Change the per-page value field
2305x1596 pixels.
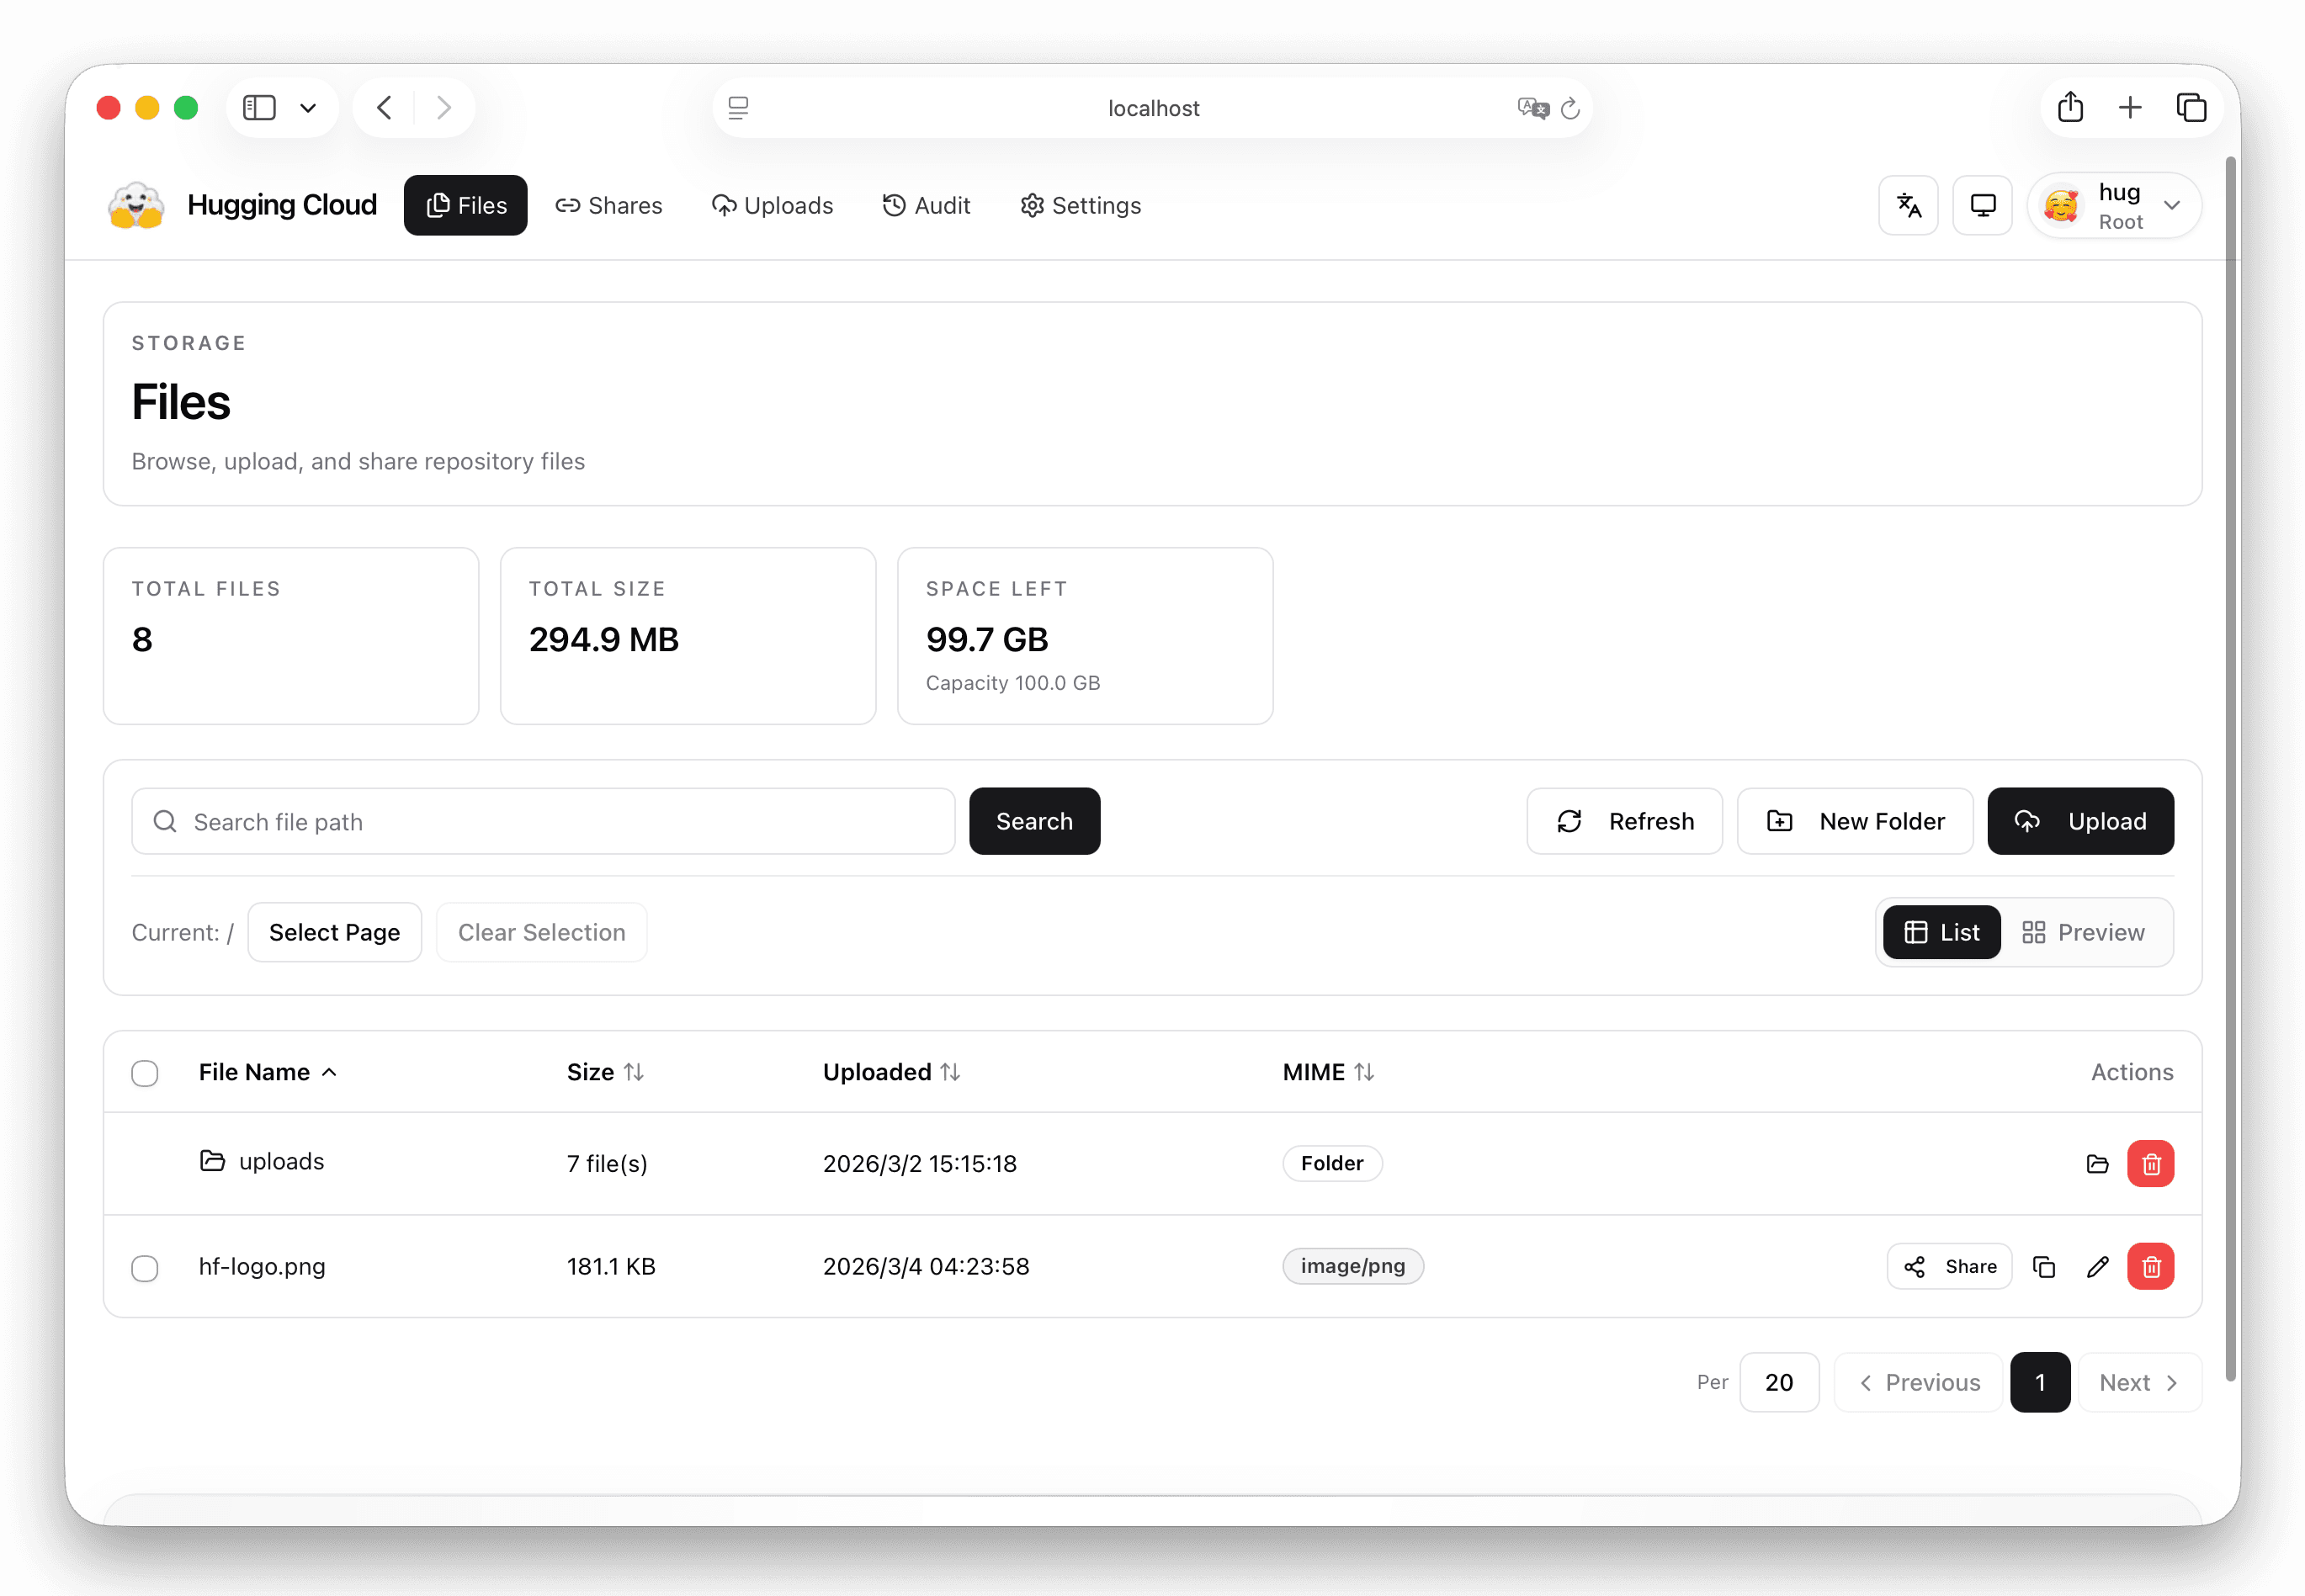click(1779, 1382)
